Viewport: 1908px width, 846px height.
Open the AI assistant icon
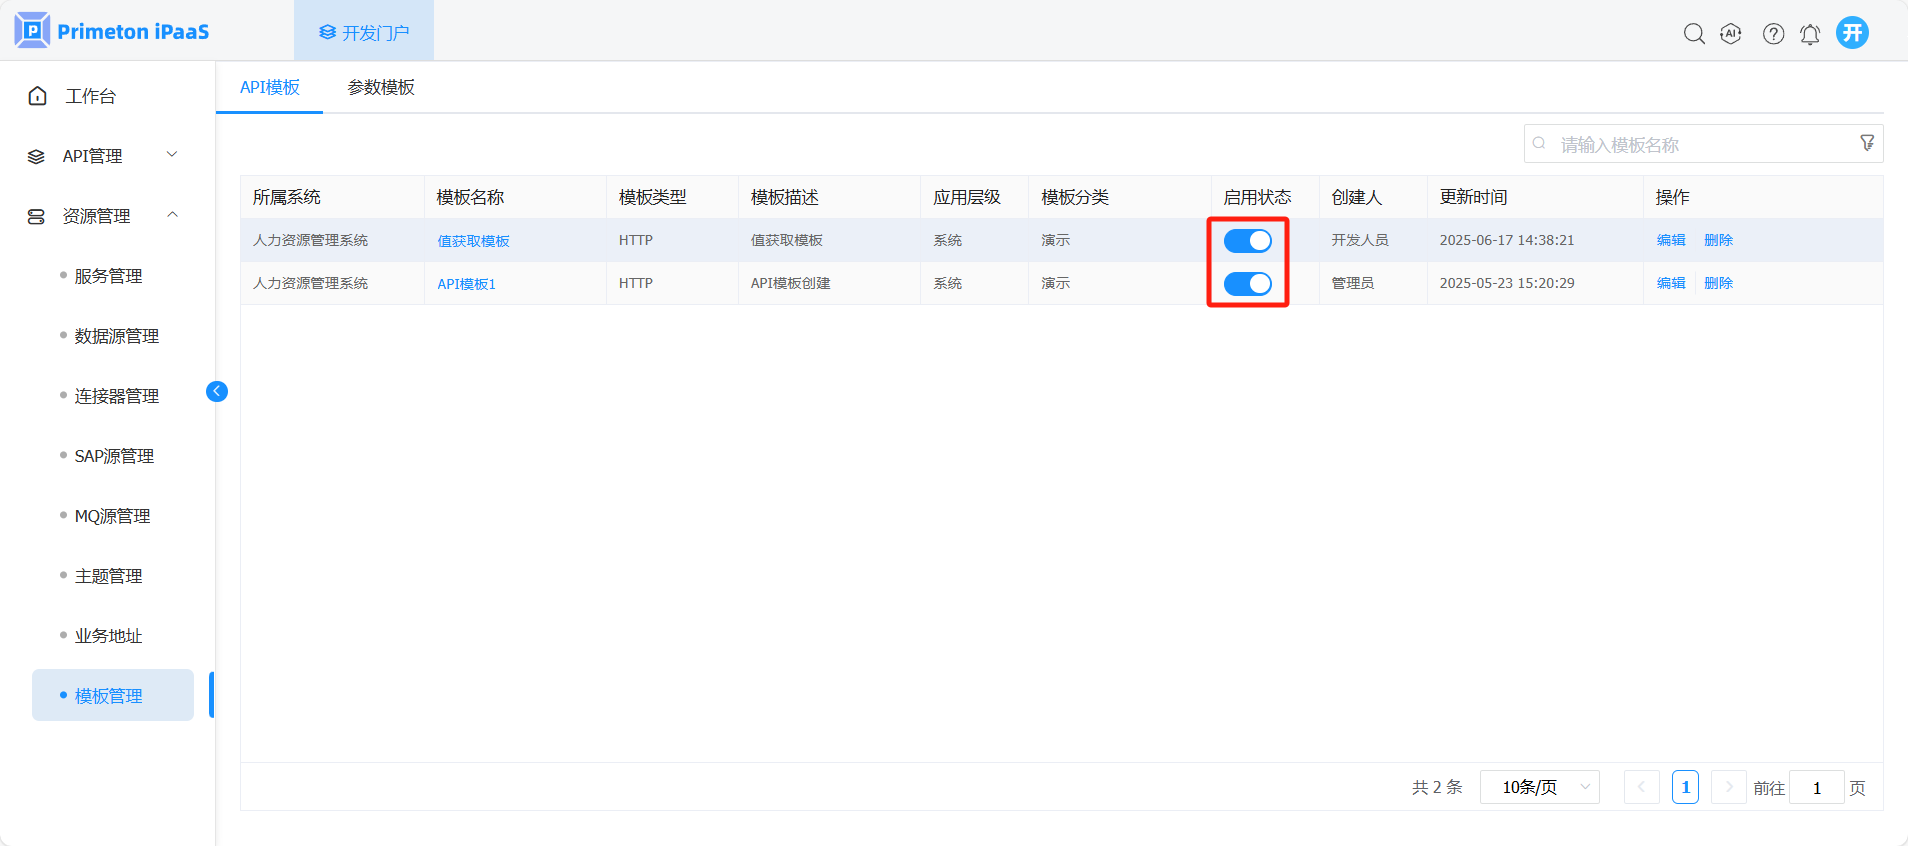point(1731,34)
